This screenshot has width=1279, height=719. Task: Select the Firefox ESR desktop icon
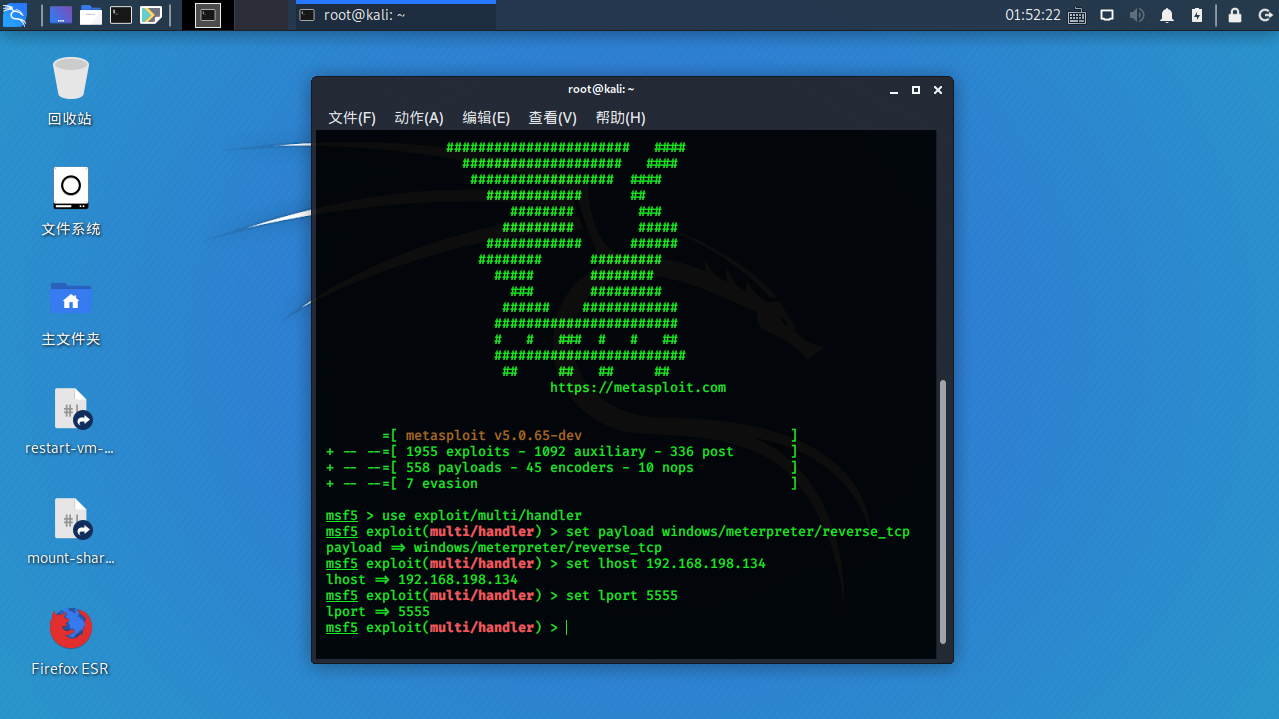pyautogui.click(x=70, y=641)
